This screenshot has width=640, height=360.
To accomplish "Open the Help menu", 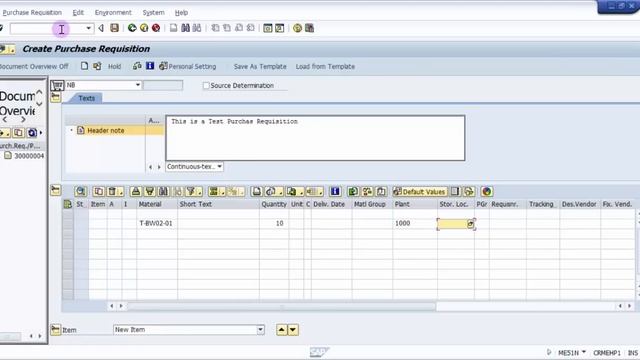I will tap(181, 13).
